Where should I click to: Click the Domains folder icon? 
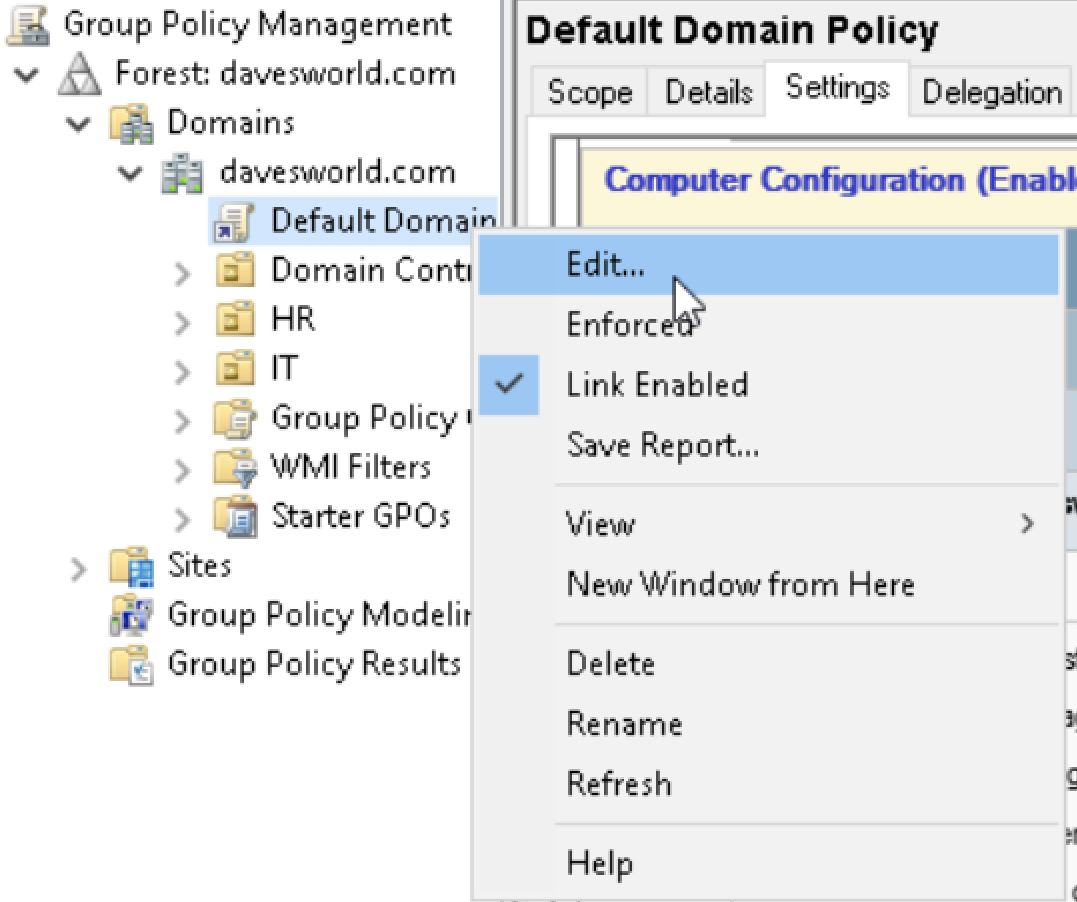pyautogui.click(x=132, y=124)
